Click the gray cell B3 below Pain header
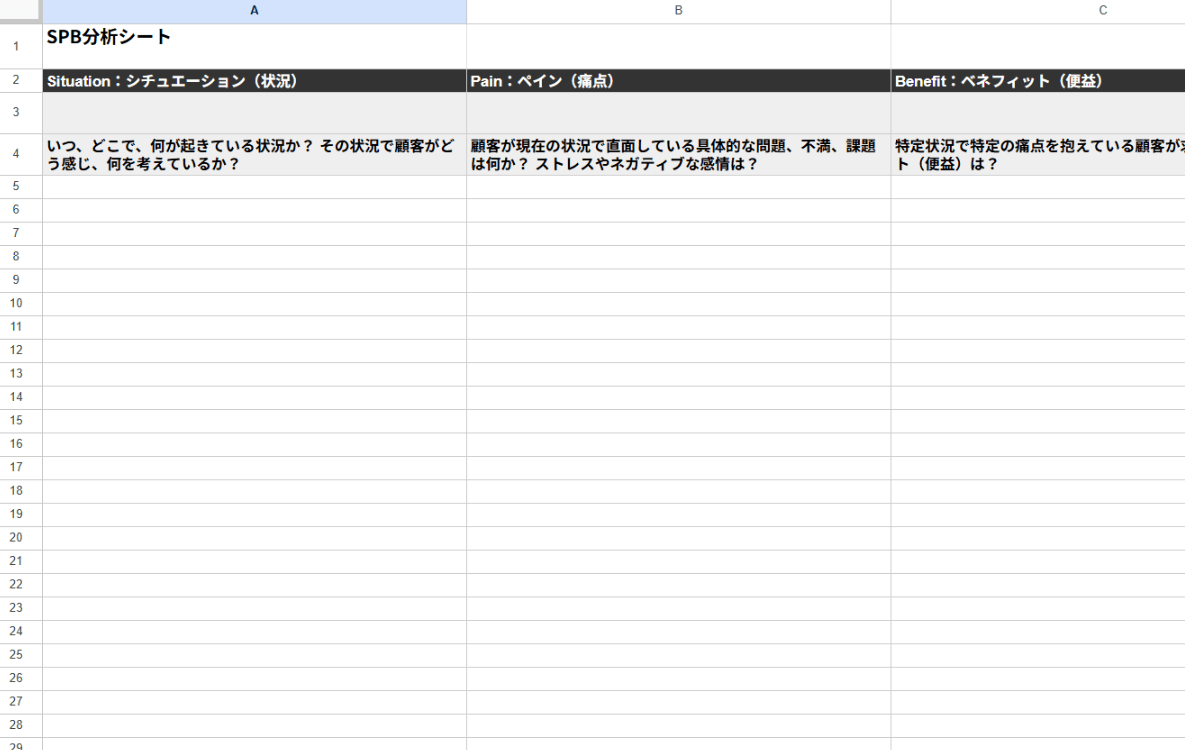Viewport: 1185px width, 750px height. [x=678, y=113]
